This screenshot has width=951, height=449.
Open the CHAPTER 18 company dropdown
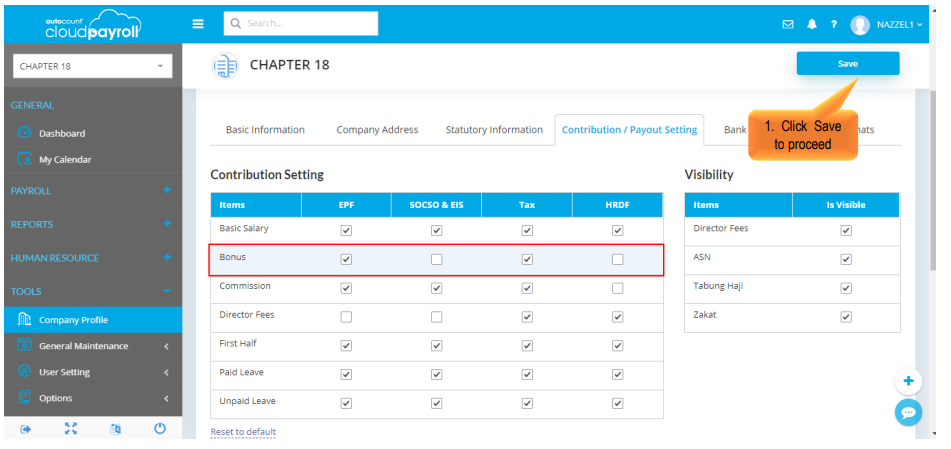92,67
